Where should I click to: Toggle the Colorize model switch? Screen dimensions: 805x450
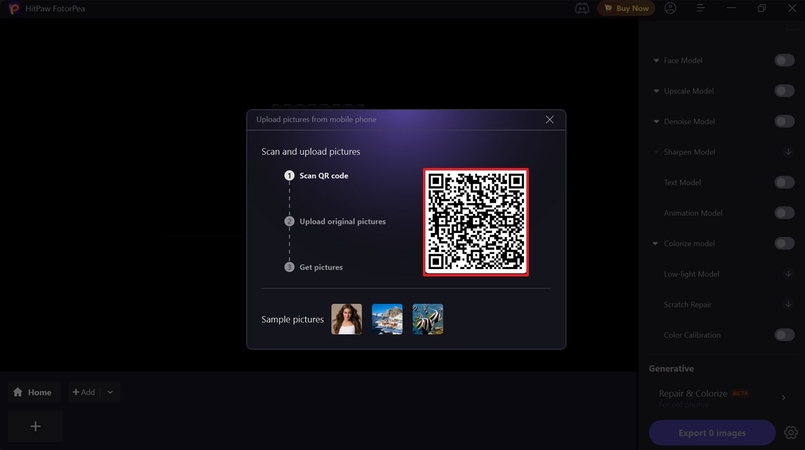click(x=784, y=243)
